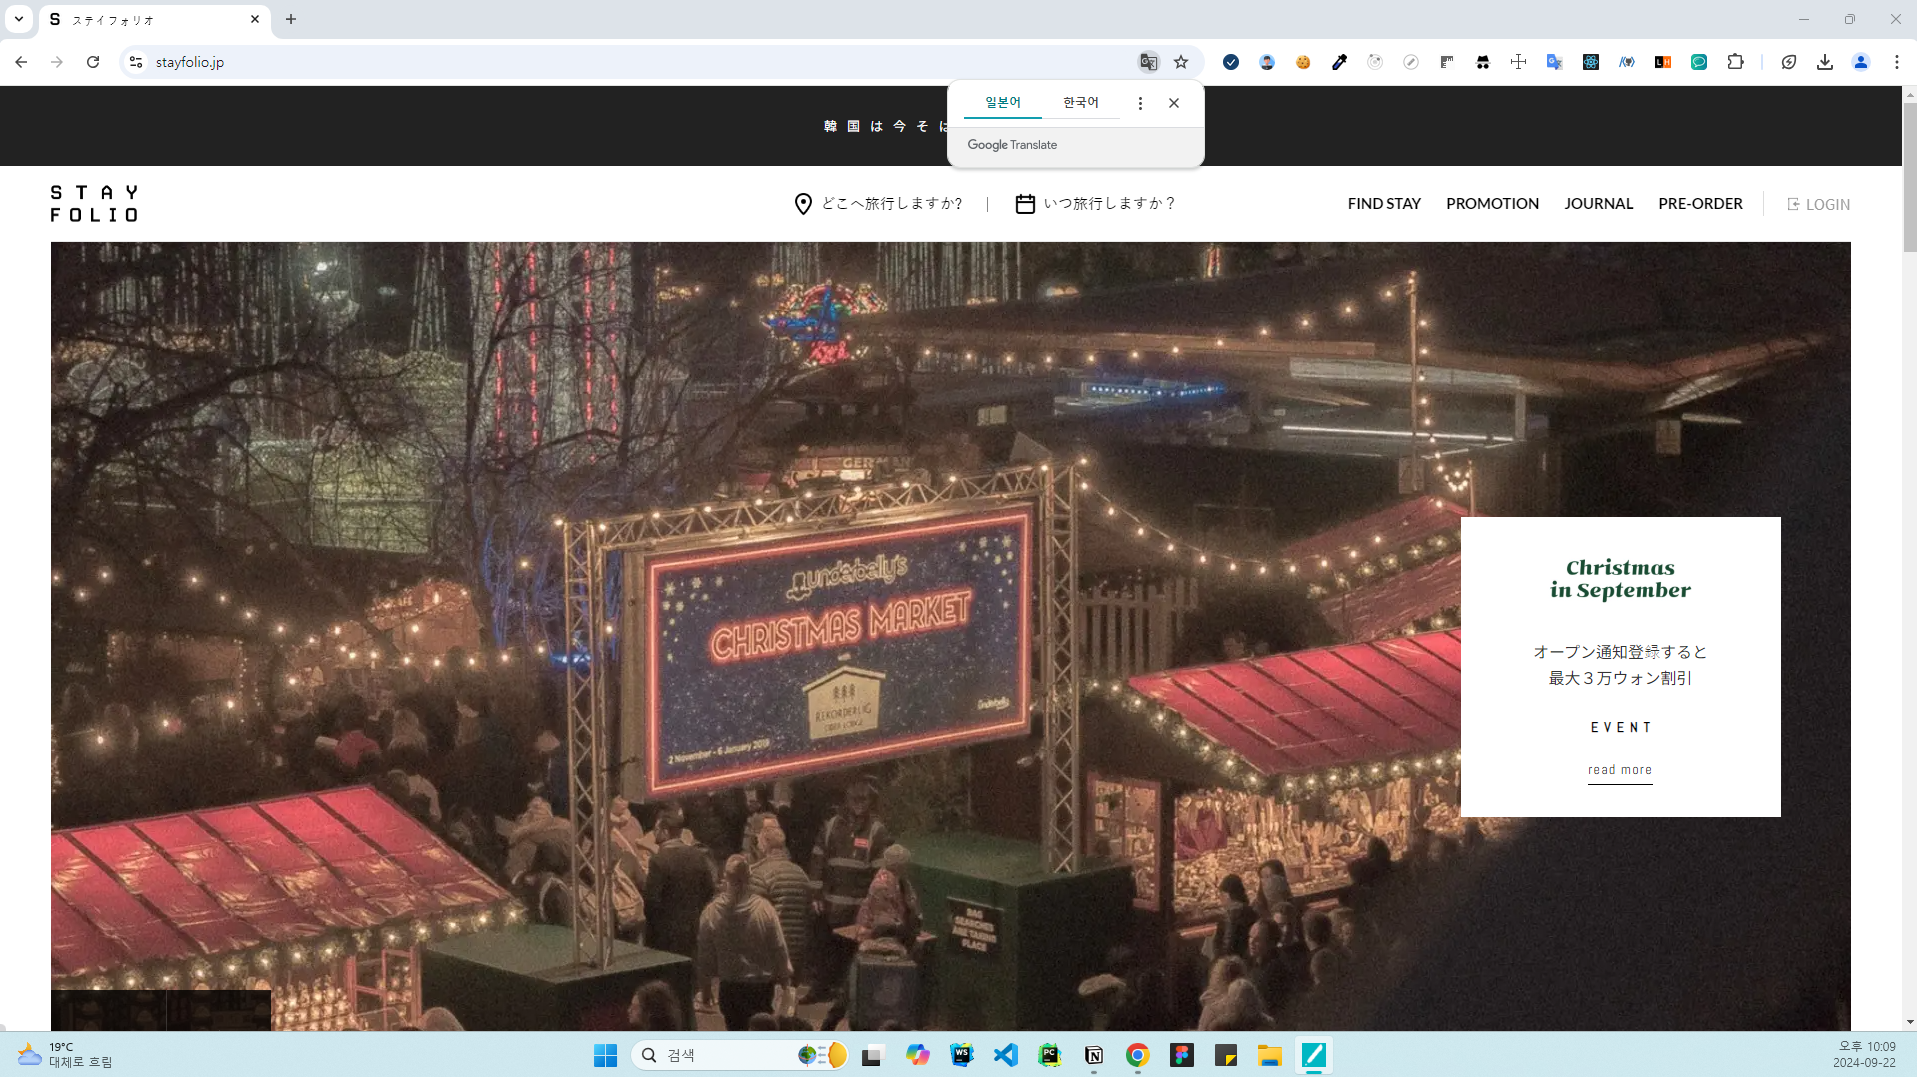Viewport: 1917px width, 1077px height.
Task: Click the Google Translate icon in address bar
Action: pyautogui.click(x=1148, y=62)
